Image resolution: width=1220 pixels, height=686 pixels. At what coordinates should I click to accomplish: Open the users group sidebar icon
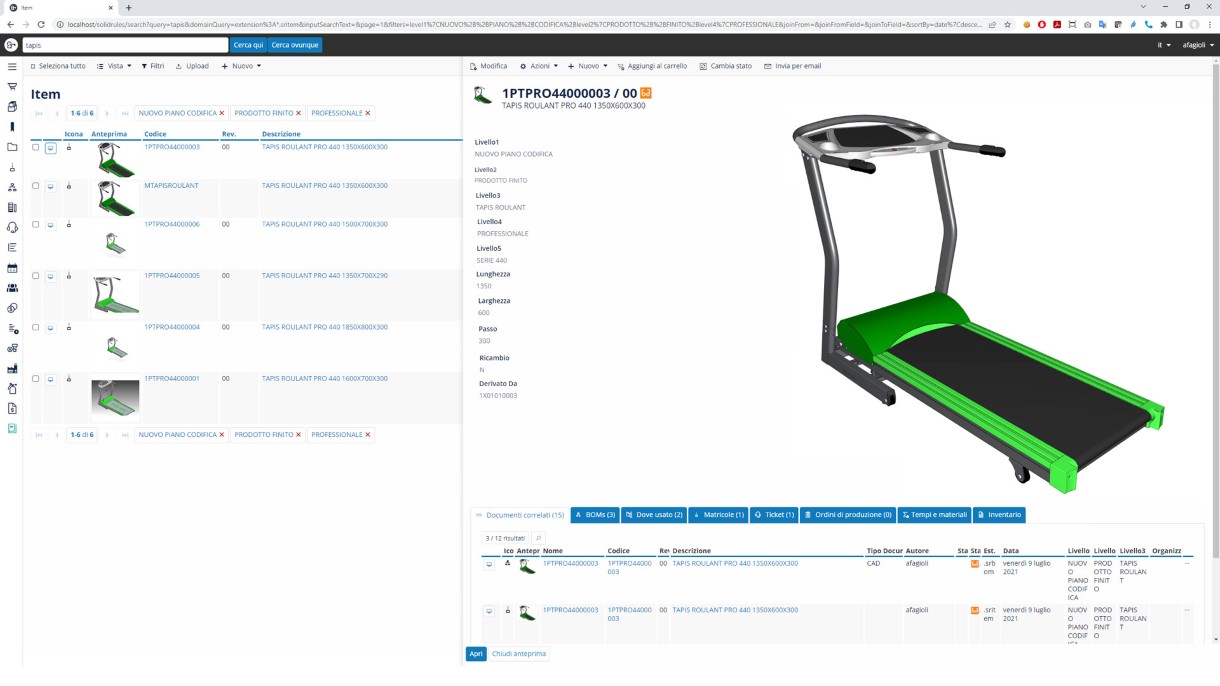pyautogui.click(x=12, y=288)
